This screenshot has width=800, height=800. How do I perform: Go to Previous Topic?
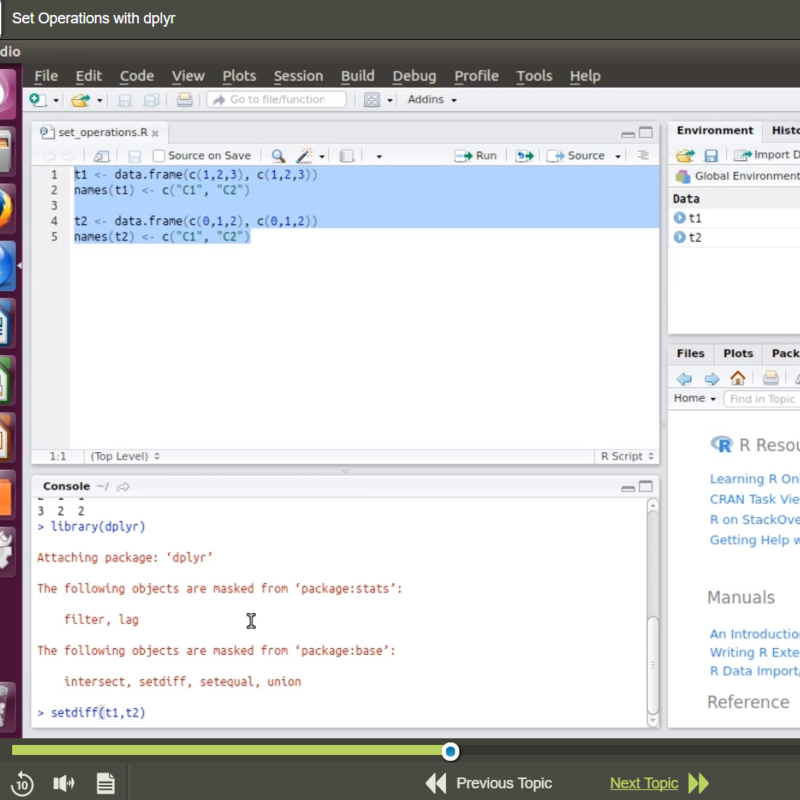489,783
